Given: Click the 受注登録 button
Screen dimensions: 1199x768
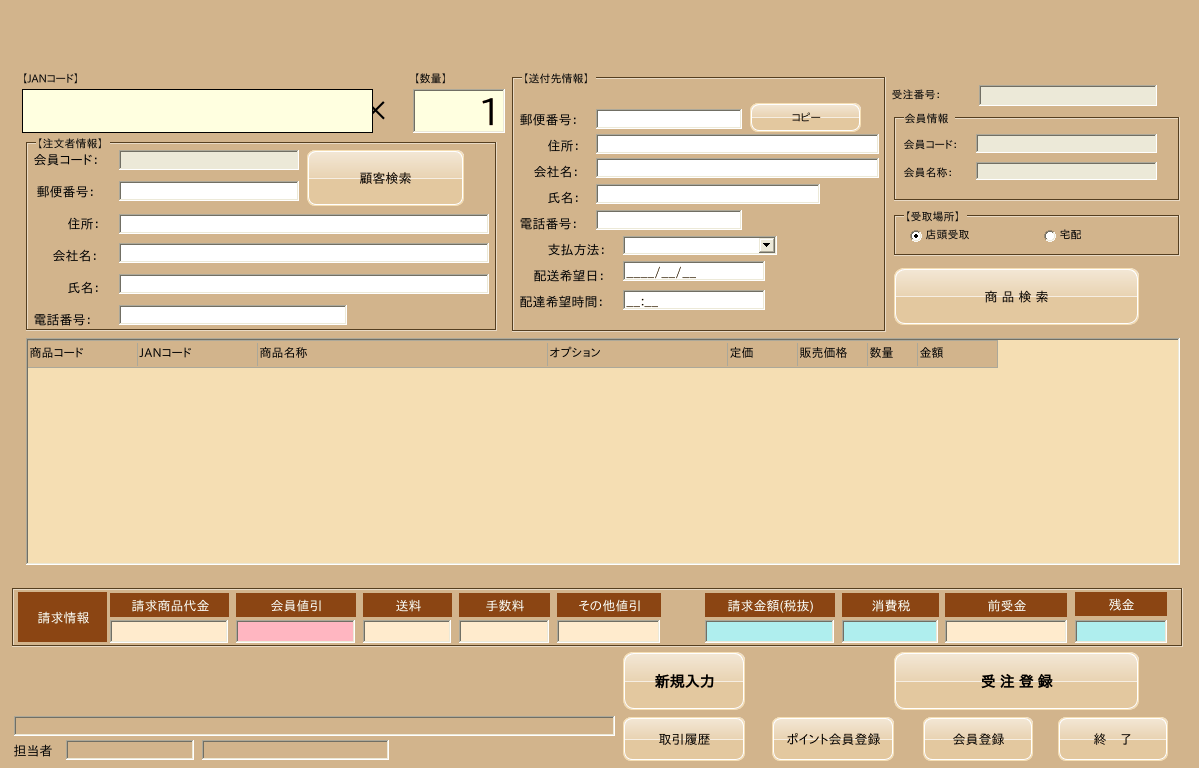Looking at the screenshot, I should [x=1016, y=681].
